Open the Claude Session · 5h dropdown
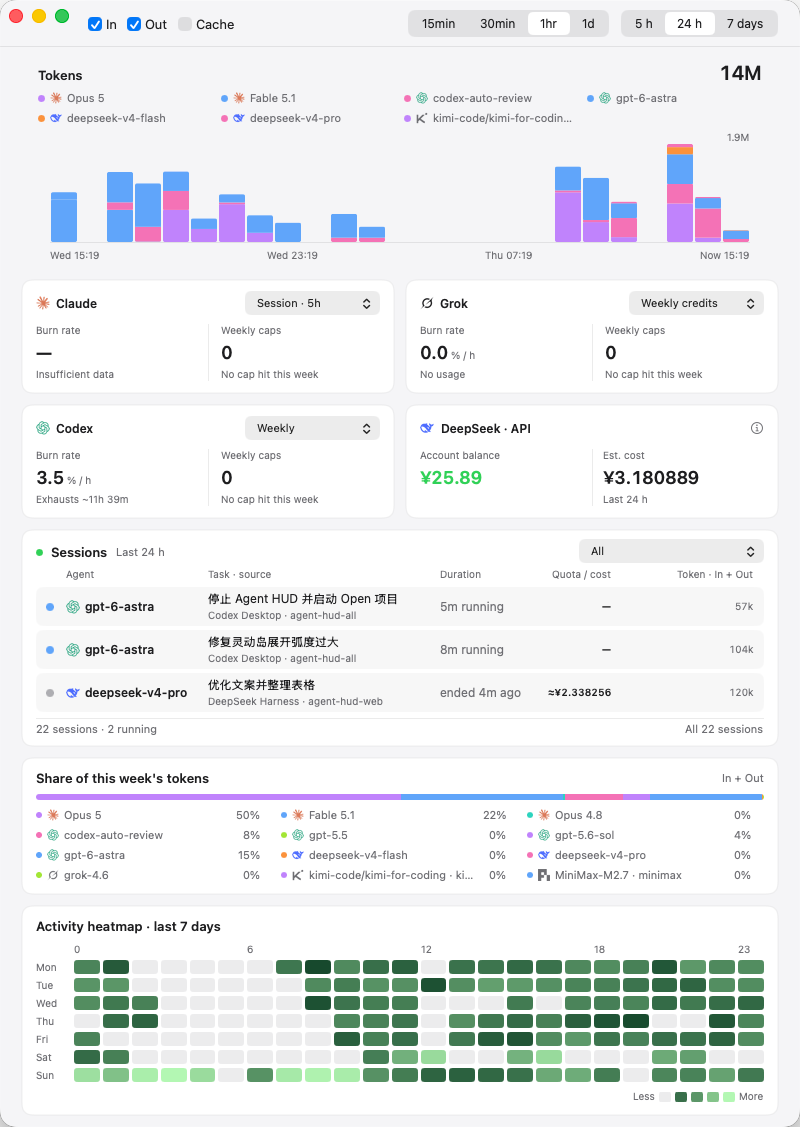The height and width of the screenshot is (1127, 800). [312, 303]
